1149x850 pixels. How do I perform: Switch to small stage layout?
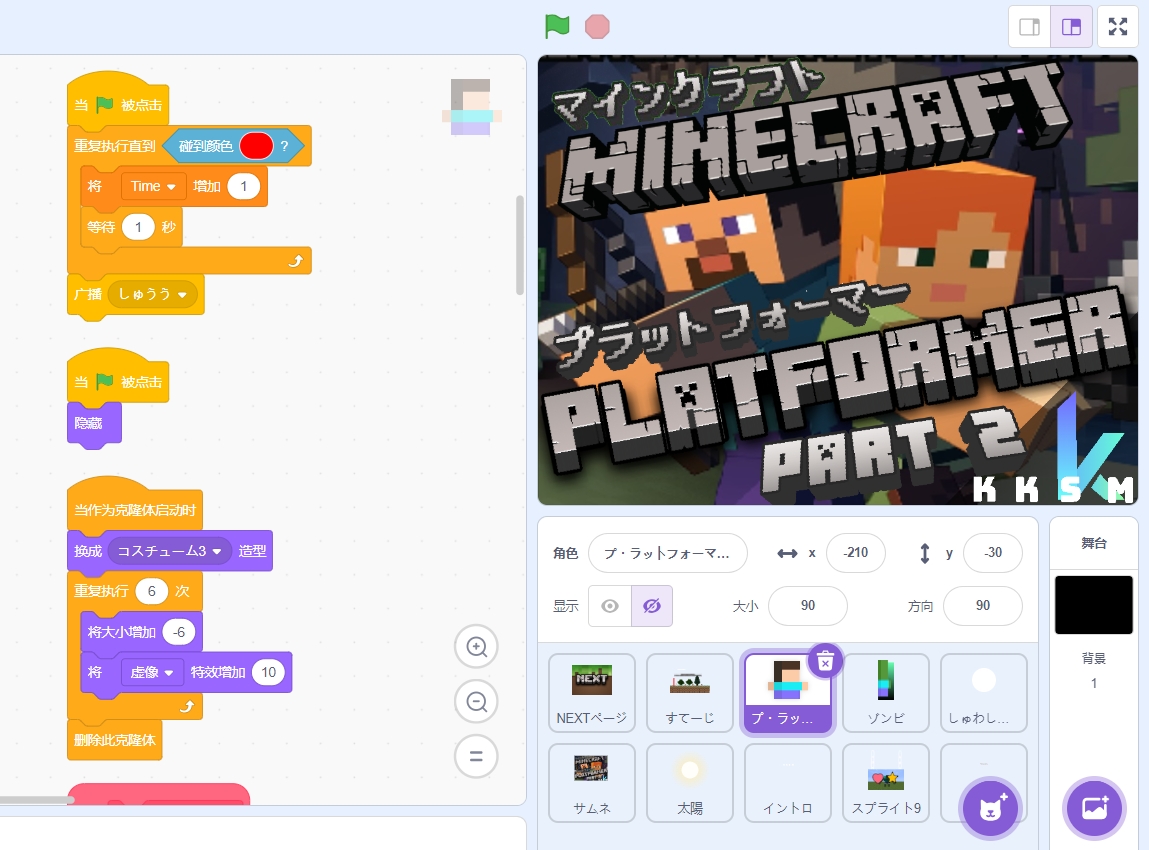1029,27
